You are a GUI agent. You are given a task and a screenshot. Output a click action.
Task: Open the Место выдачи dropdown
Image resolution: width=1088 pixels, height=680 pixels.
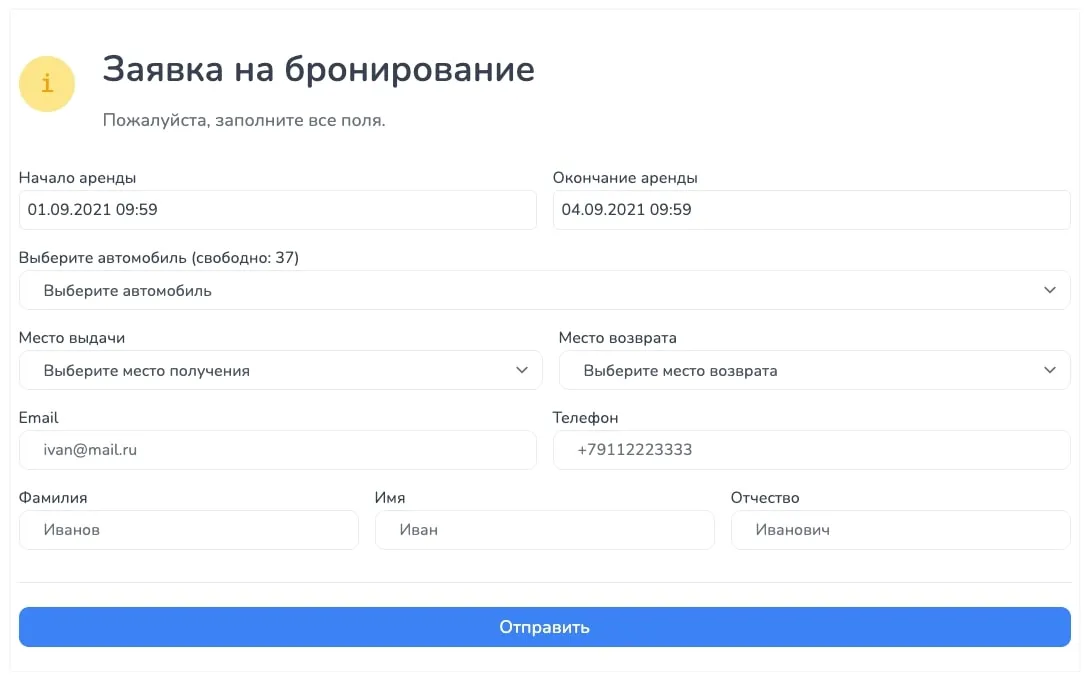coord(280,370)
